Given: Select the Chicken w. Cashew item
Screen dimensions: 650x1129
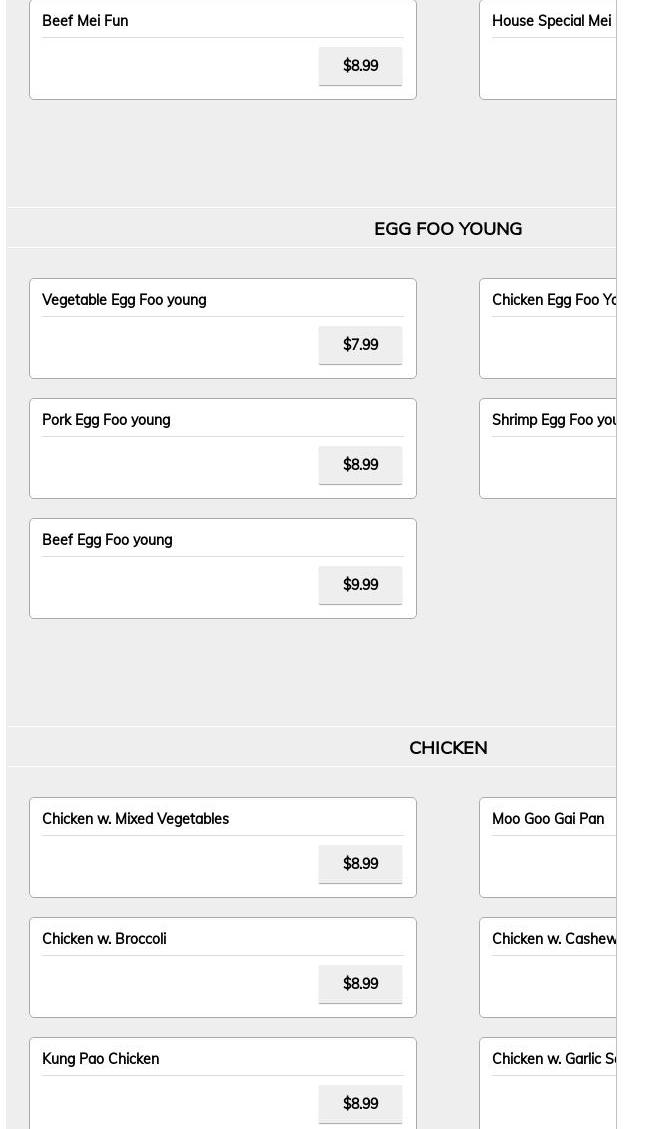Looking at the screenshot, I should tap(554, 939).
